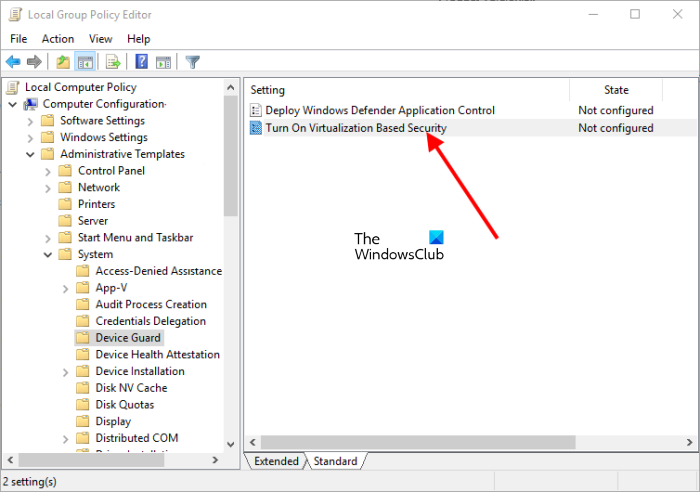Collapse the System node
This screenshot has height=492, width=700.
[48, 254]
